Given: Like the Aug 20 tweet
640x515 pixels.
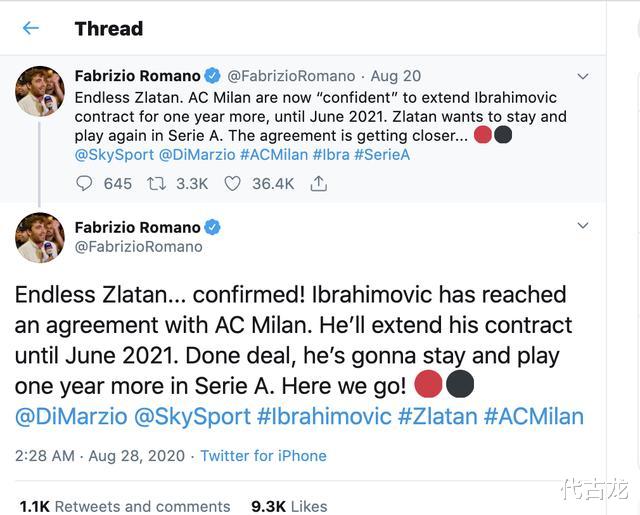Looking at the screenshot, I should 232,183.
